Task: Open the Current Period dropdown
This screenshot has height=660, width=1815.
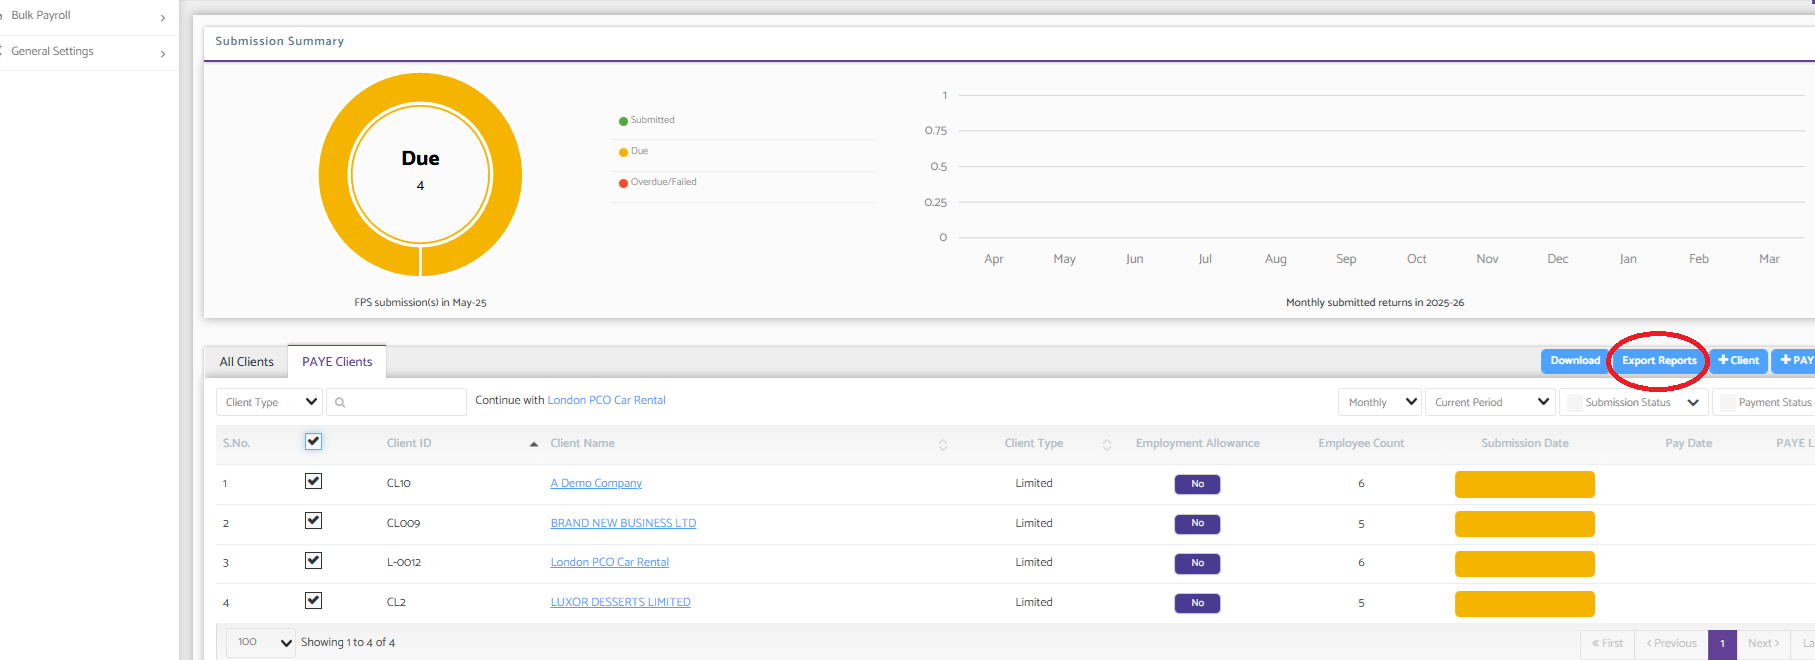Action: coord(1490,402)
